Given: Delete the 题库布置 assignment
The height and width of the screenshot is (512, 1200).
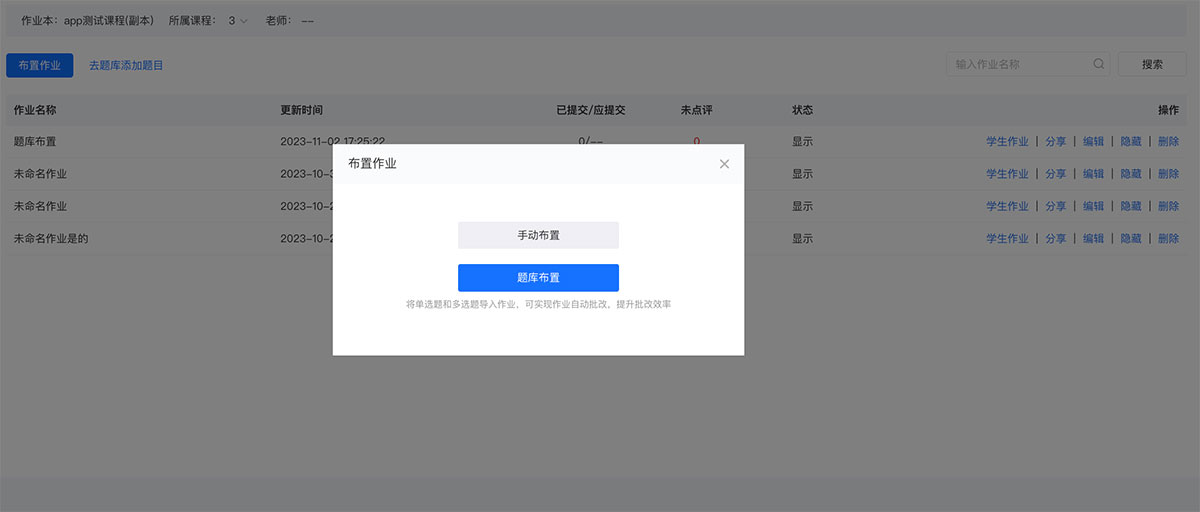Looking at the screenshot, I should [1168, 142].
